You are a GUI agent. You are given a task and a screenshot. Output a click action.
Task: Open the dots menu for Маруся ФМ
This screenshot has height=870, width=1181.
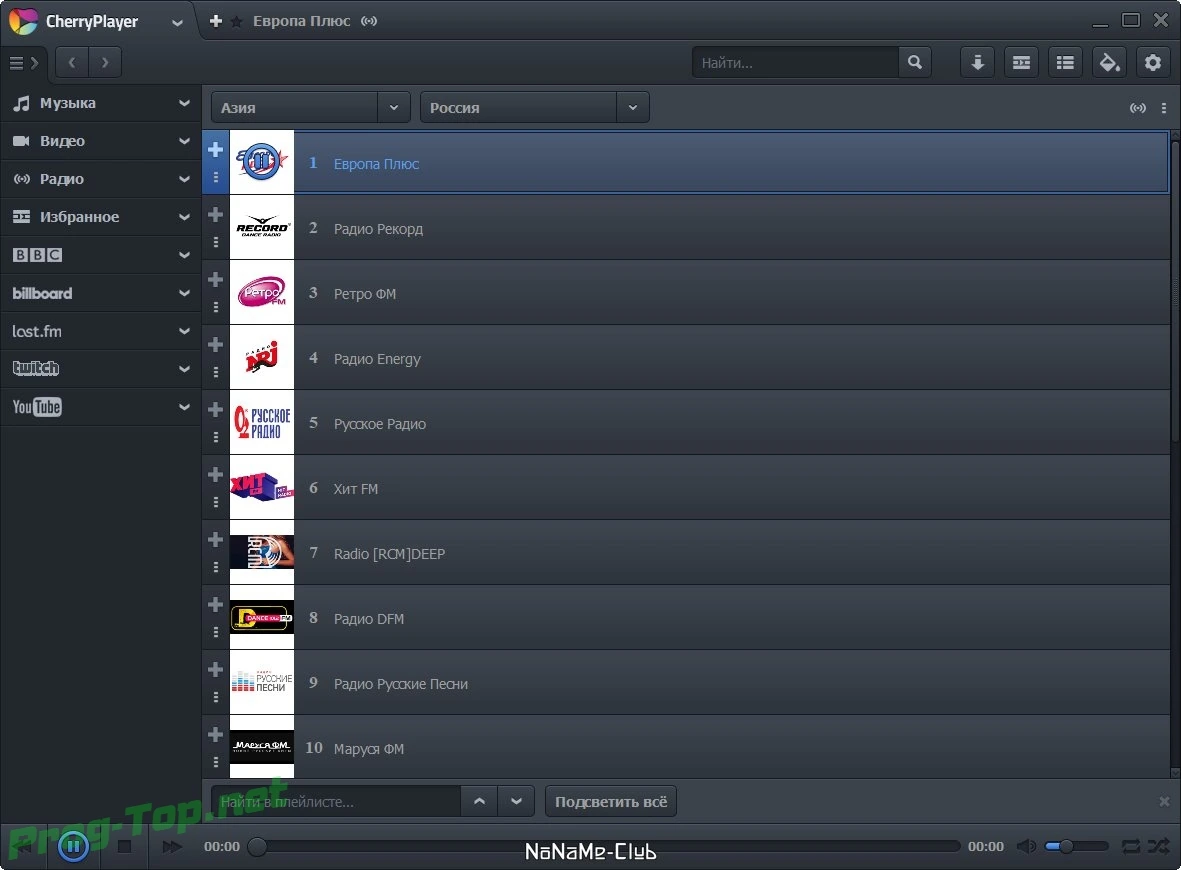215,762
